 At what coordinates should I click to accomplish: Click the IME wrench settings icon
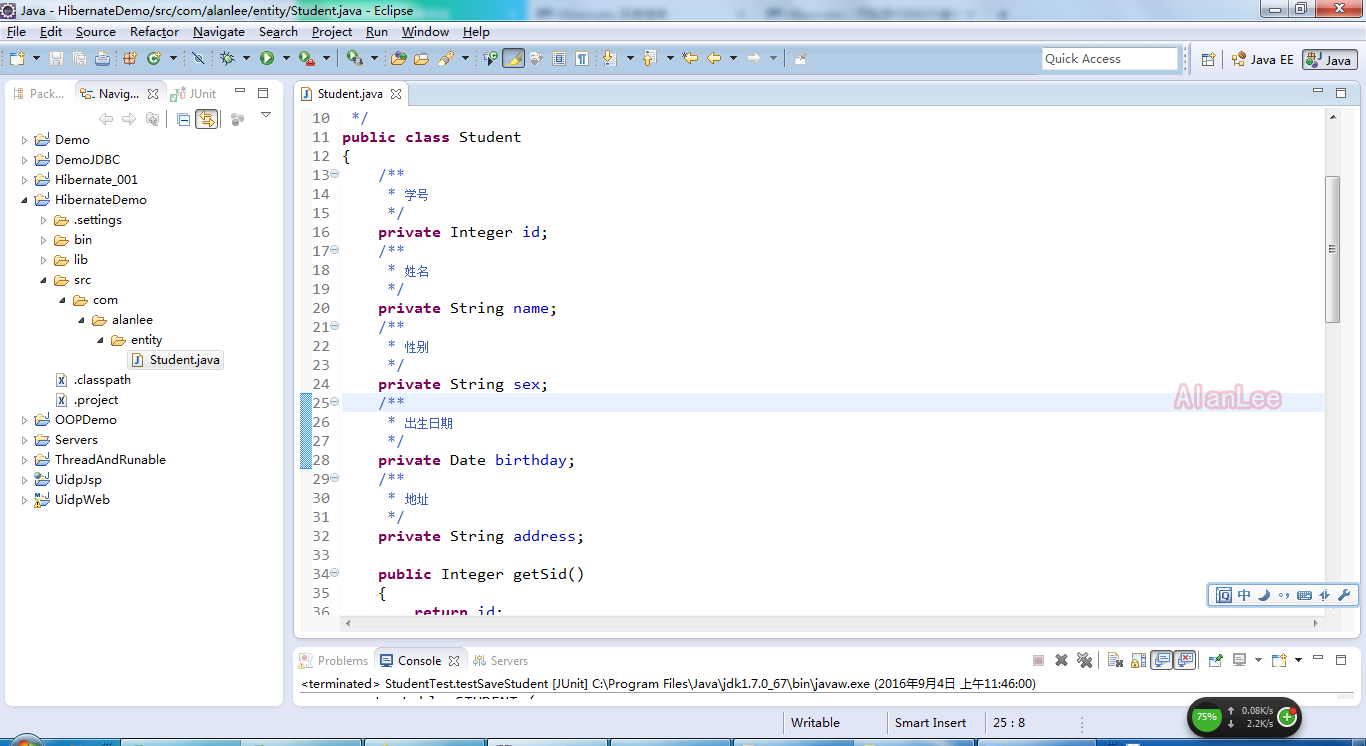click(x=1344, y=595)
